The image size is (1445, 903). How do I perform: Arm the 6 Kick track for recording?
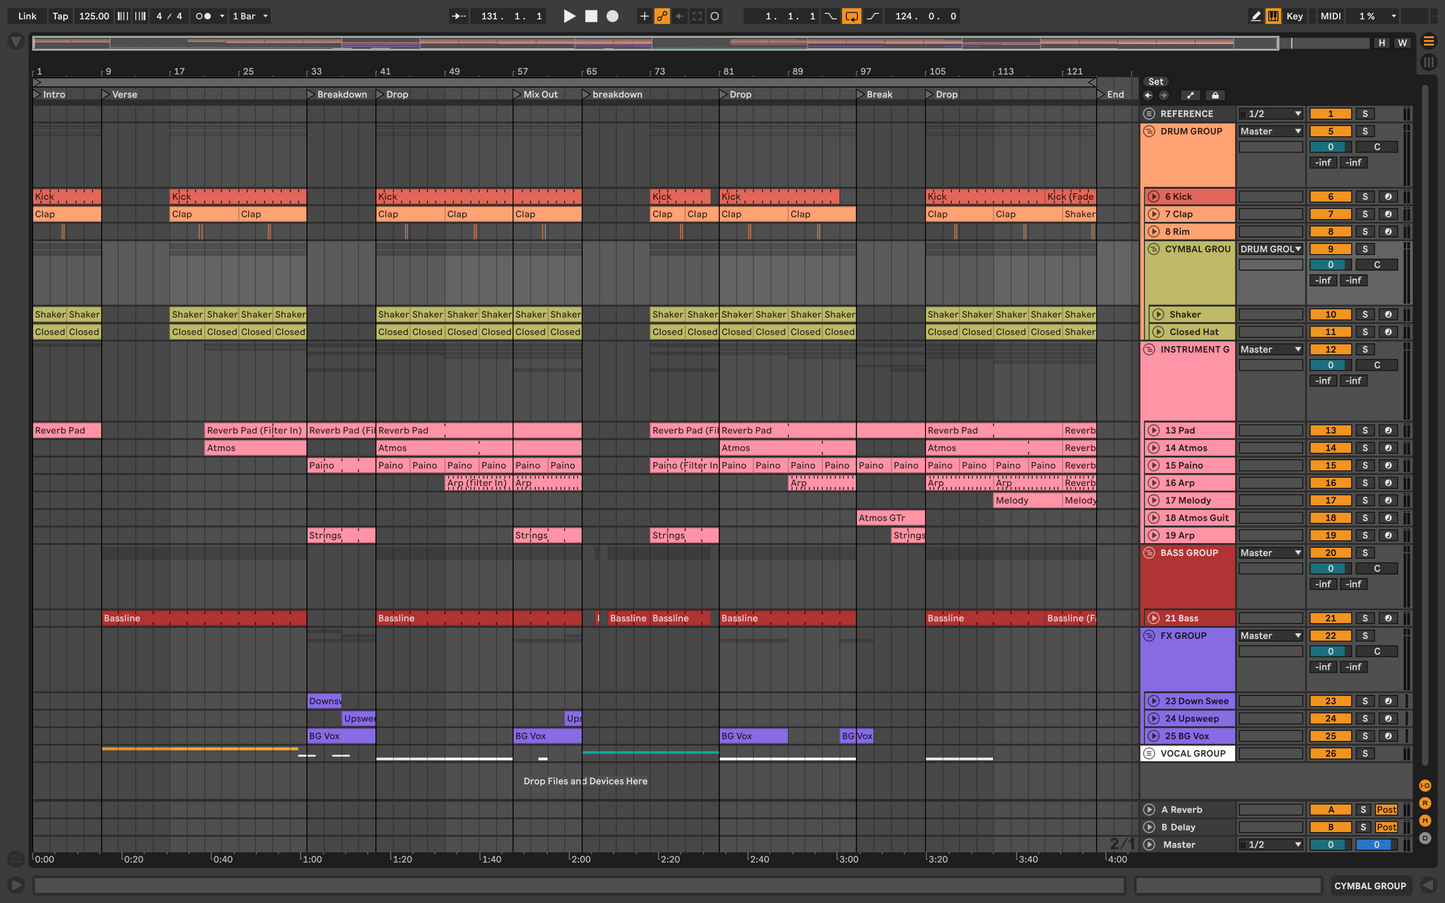coord(1388,197)
